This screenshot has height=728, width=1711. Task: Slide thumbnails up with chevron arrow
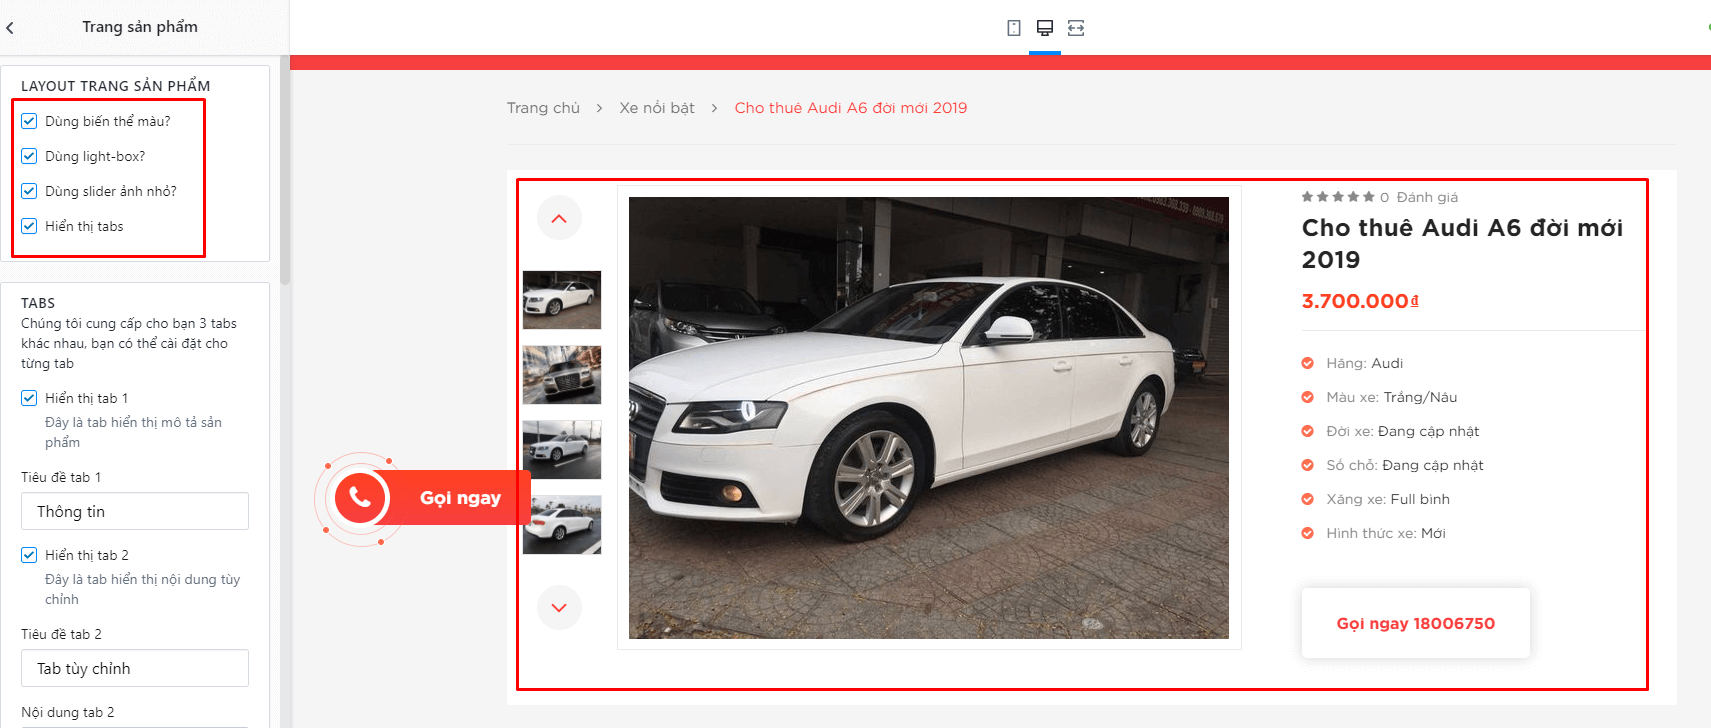pos(559,218)
